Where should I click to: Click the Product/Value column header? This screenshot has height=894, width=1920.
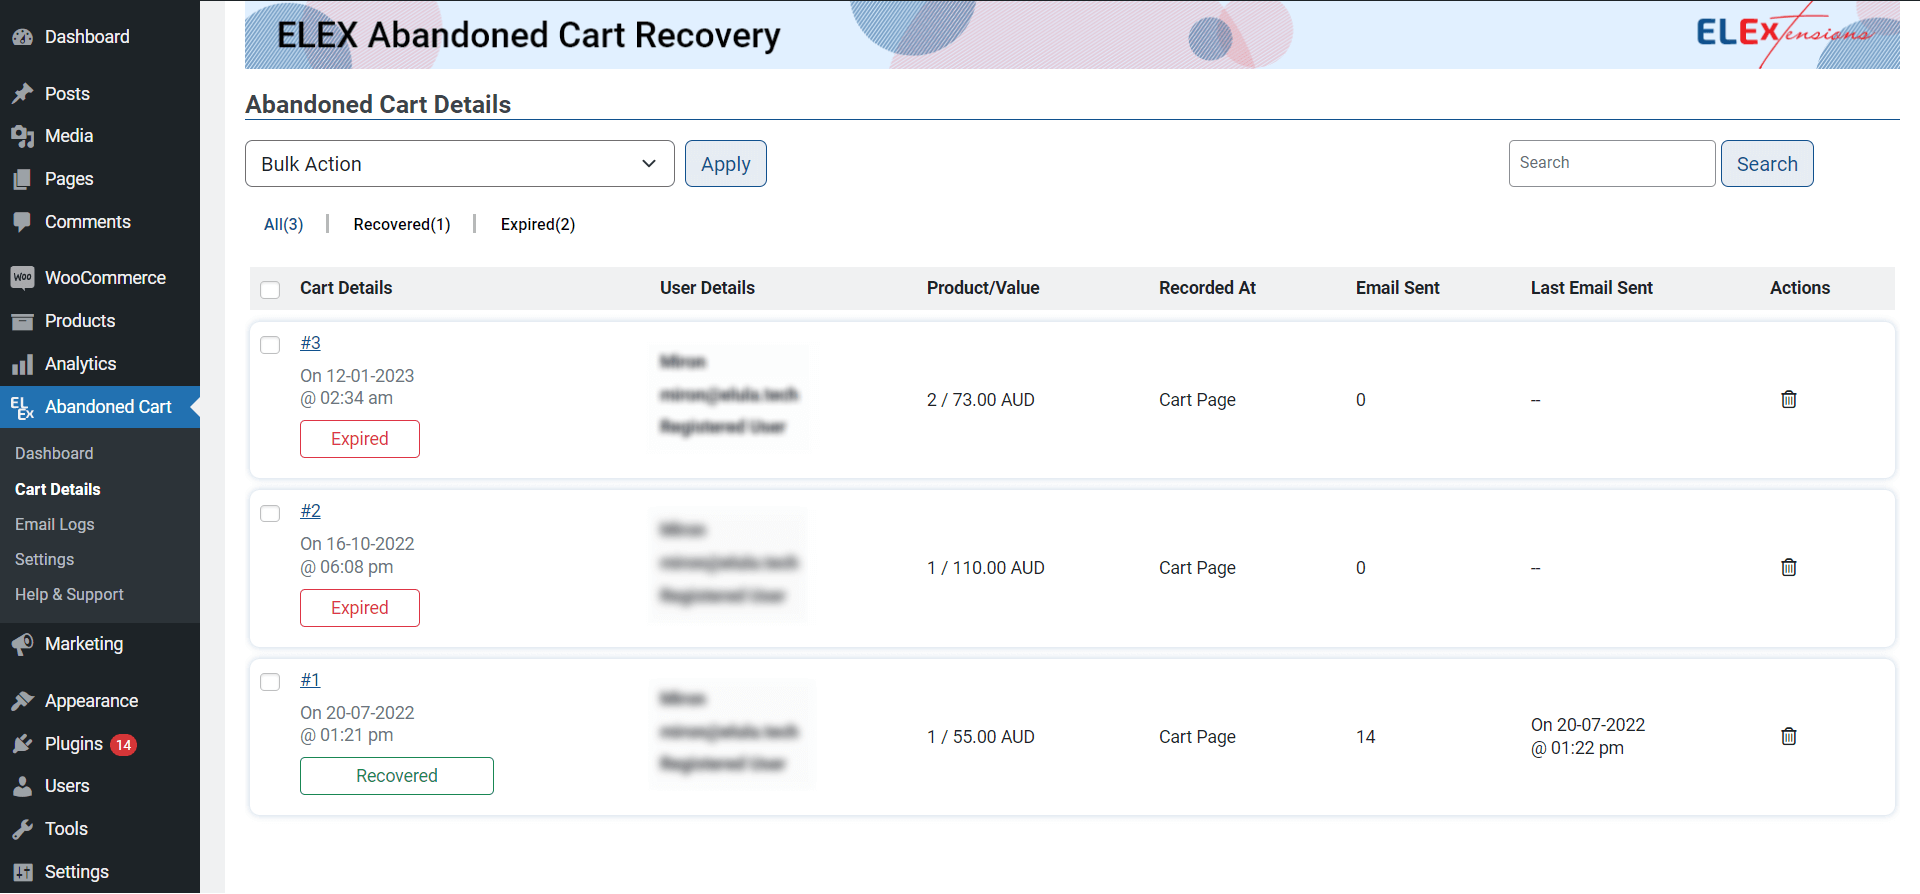(983, 288)
